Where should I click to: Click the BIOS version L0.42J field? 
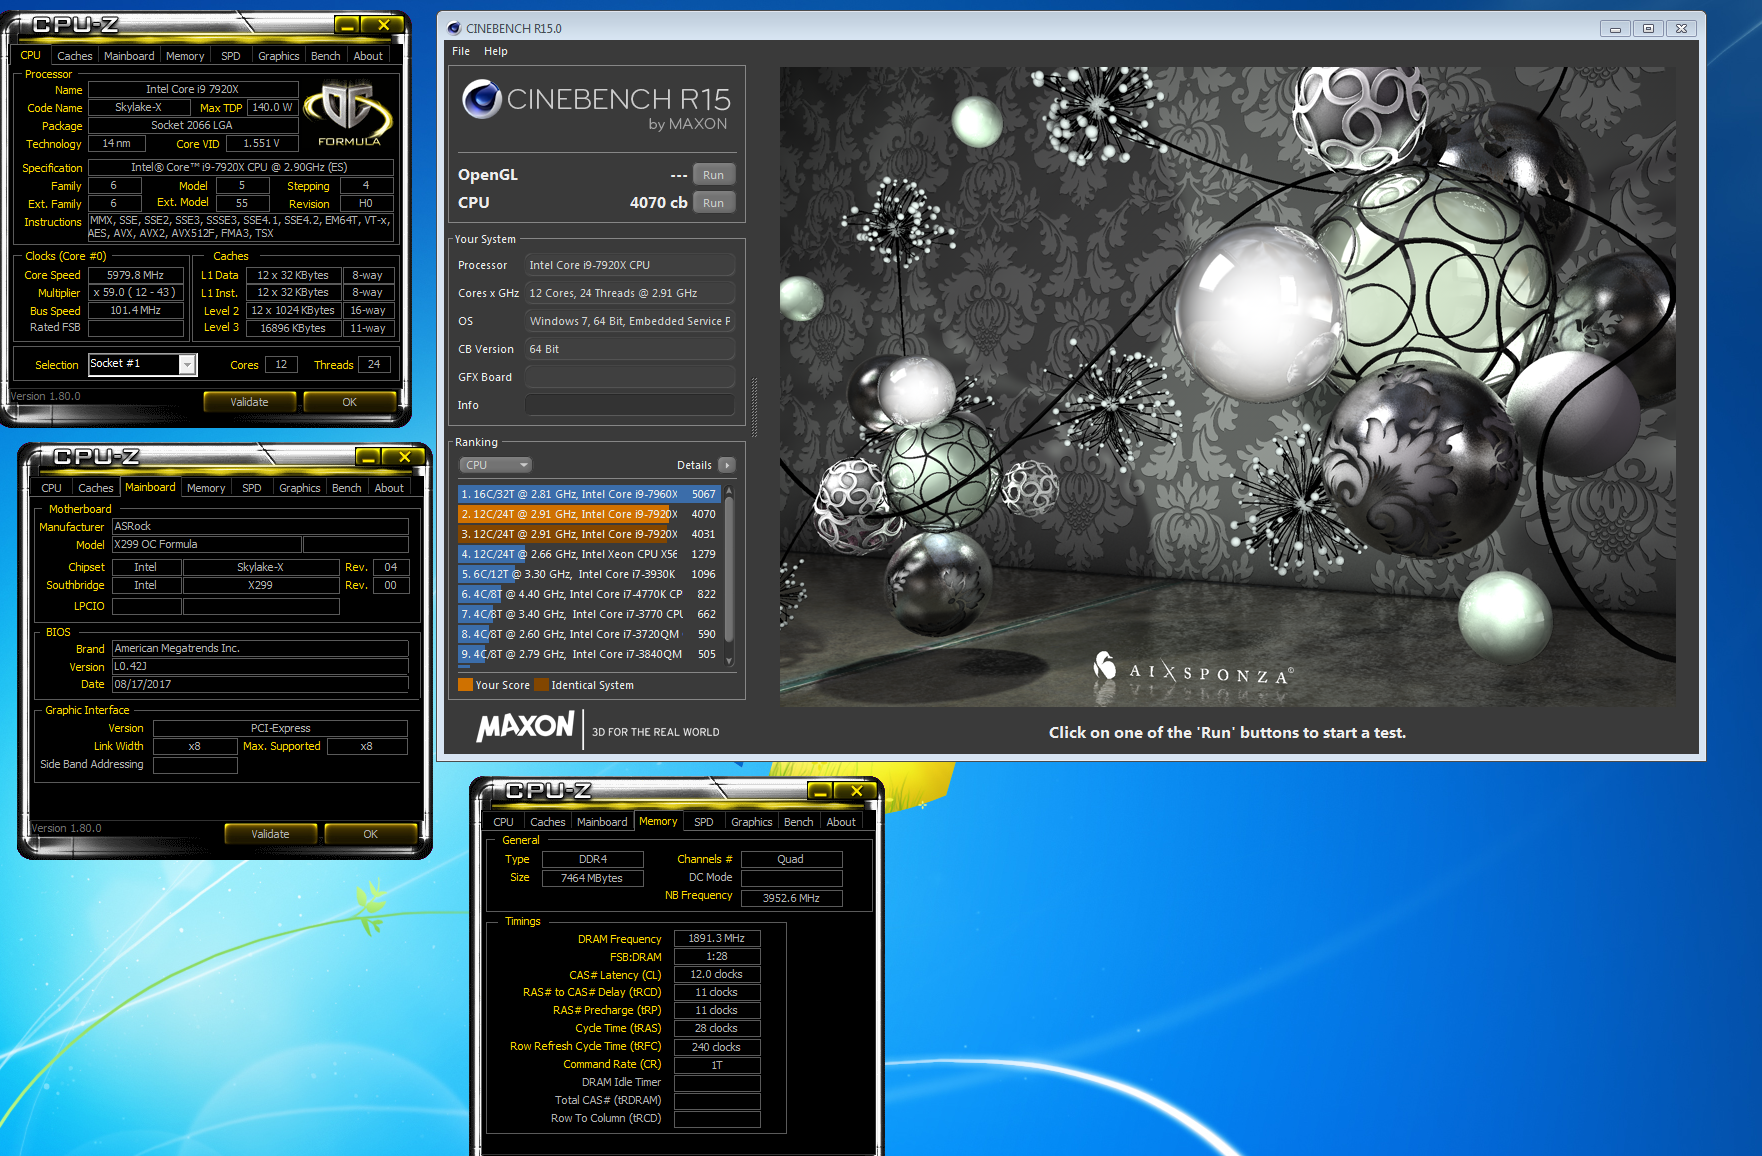click(260, 666)
